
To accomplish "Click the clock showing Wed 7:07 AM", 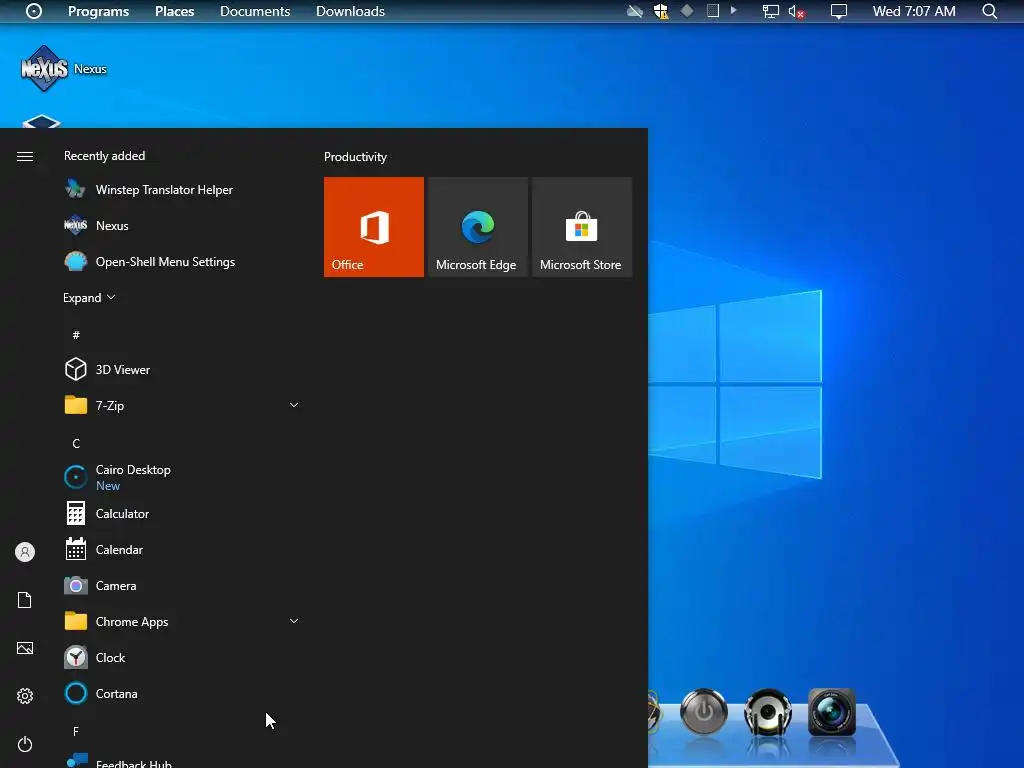I will tap(914, 11).
